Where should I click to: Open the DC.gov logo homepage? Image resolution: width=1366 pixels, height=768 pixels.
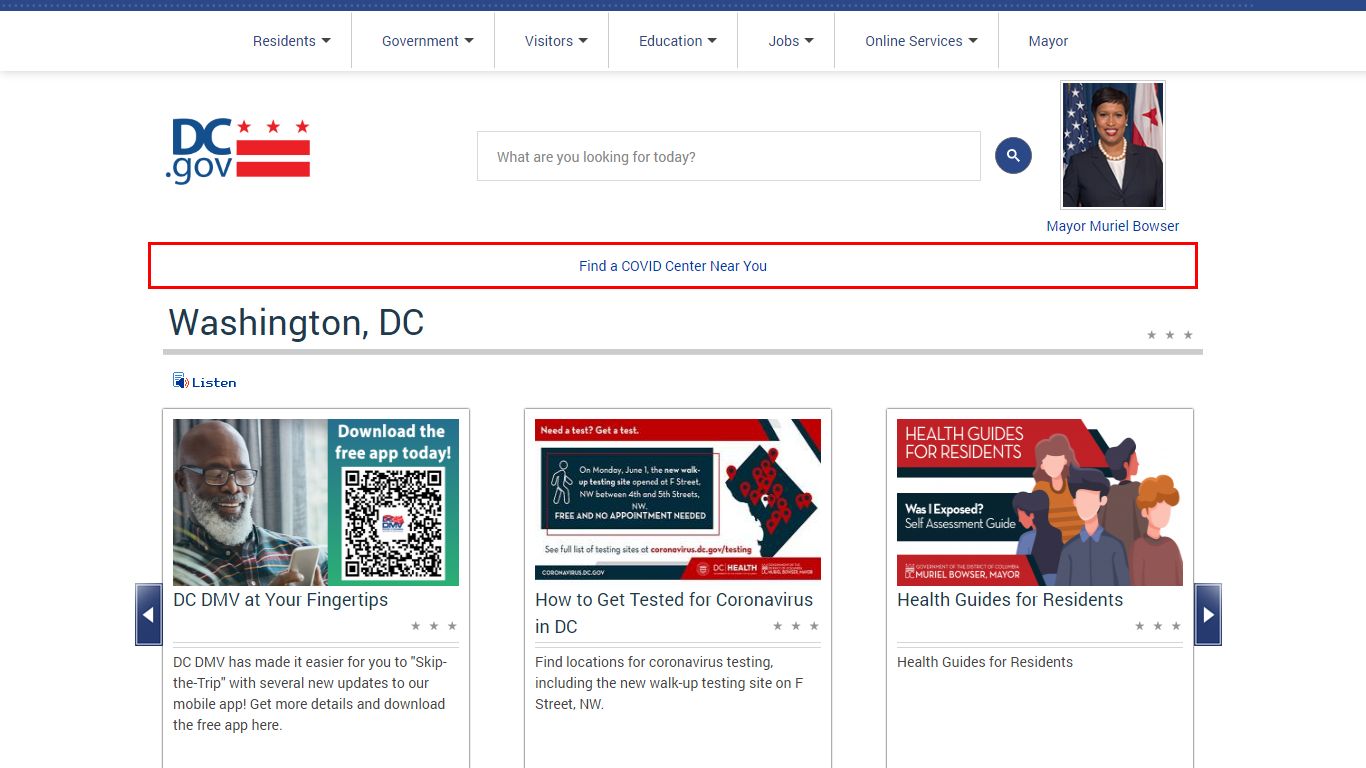(238, 152)
